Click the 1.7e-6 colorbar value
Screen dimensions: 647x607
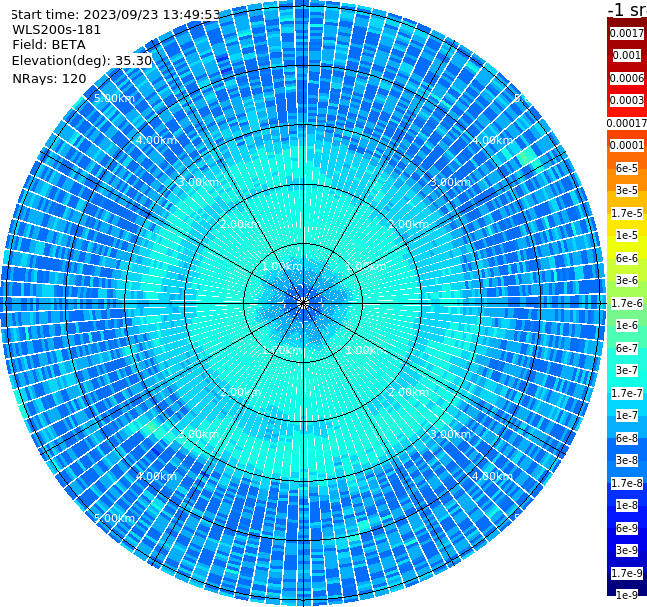click(627, 303)
